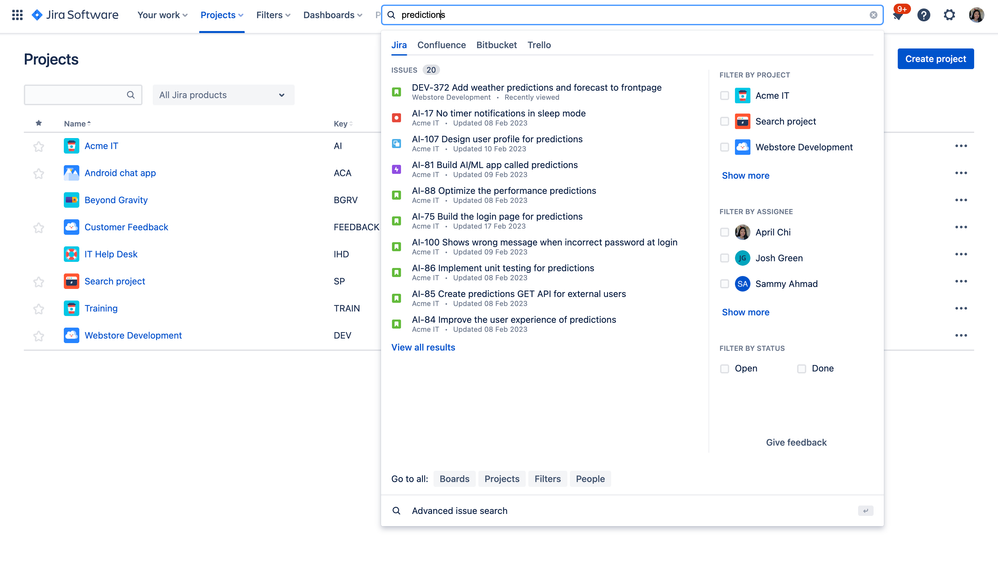Check the Acme IT project filter
Viewport: 998px width, 574px height.
[725, 96]
